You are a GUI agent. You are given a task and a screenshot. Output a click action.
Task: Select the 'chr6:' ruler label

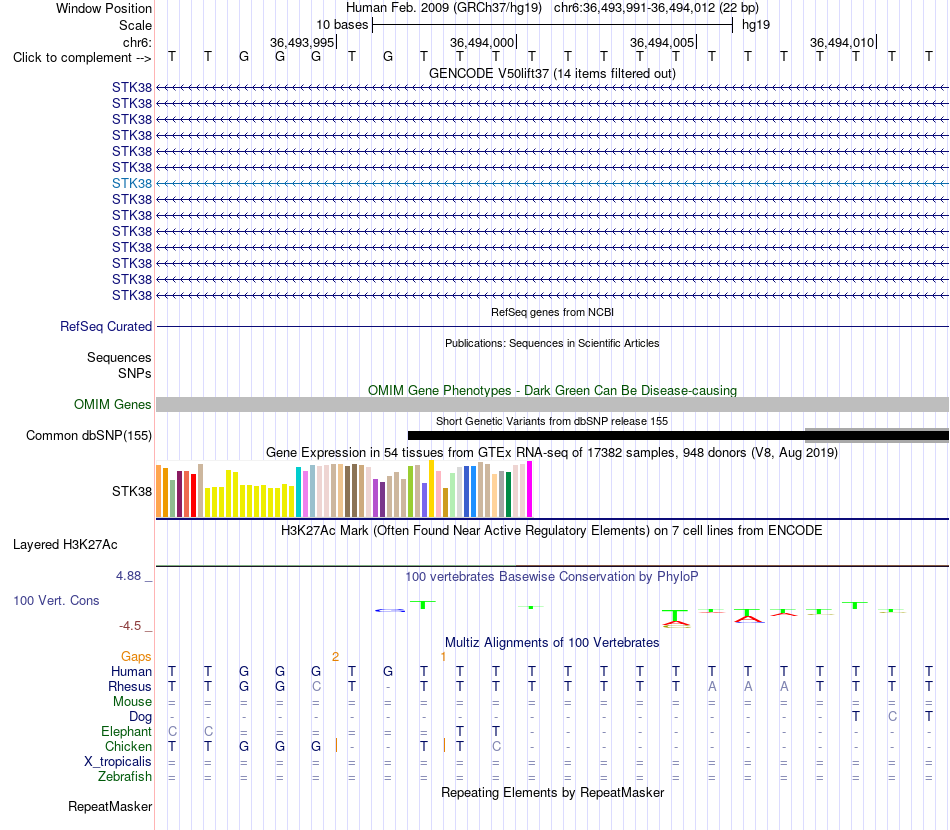(137, 42)
